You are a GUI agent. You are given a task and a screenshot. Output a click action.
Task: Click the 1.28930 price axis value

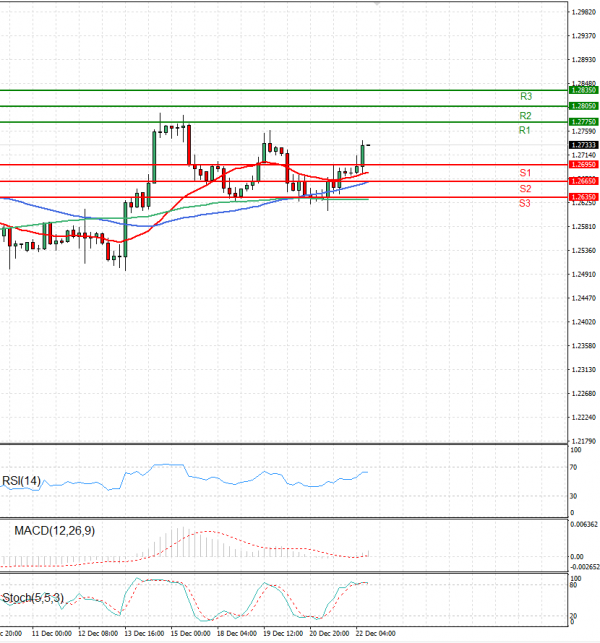coord(584,60)
